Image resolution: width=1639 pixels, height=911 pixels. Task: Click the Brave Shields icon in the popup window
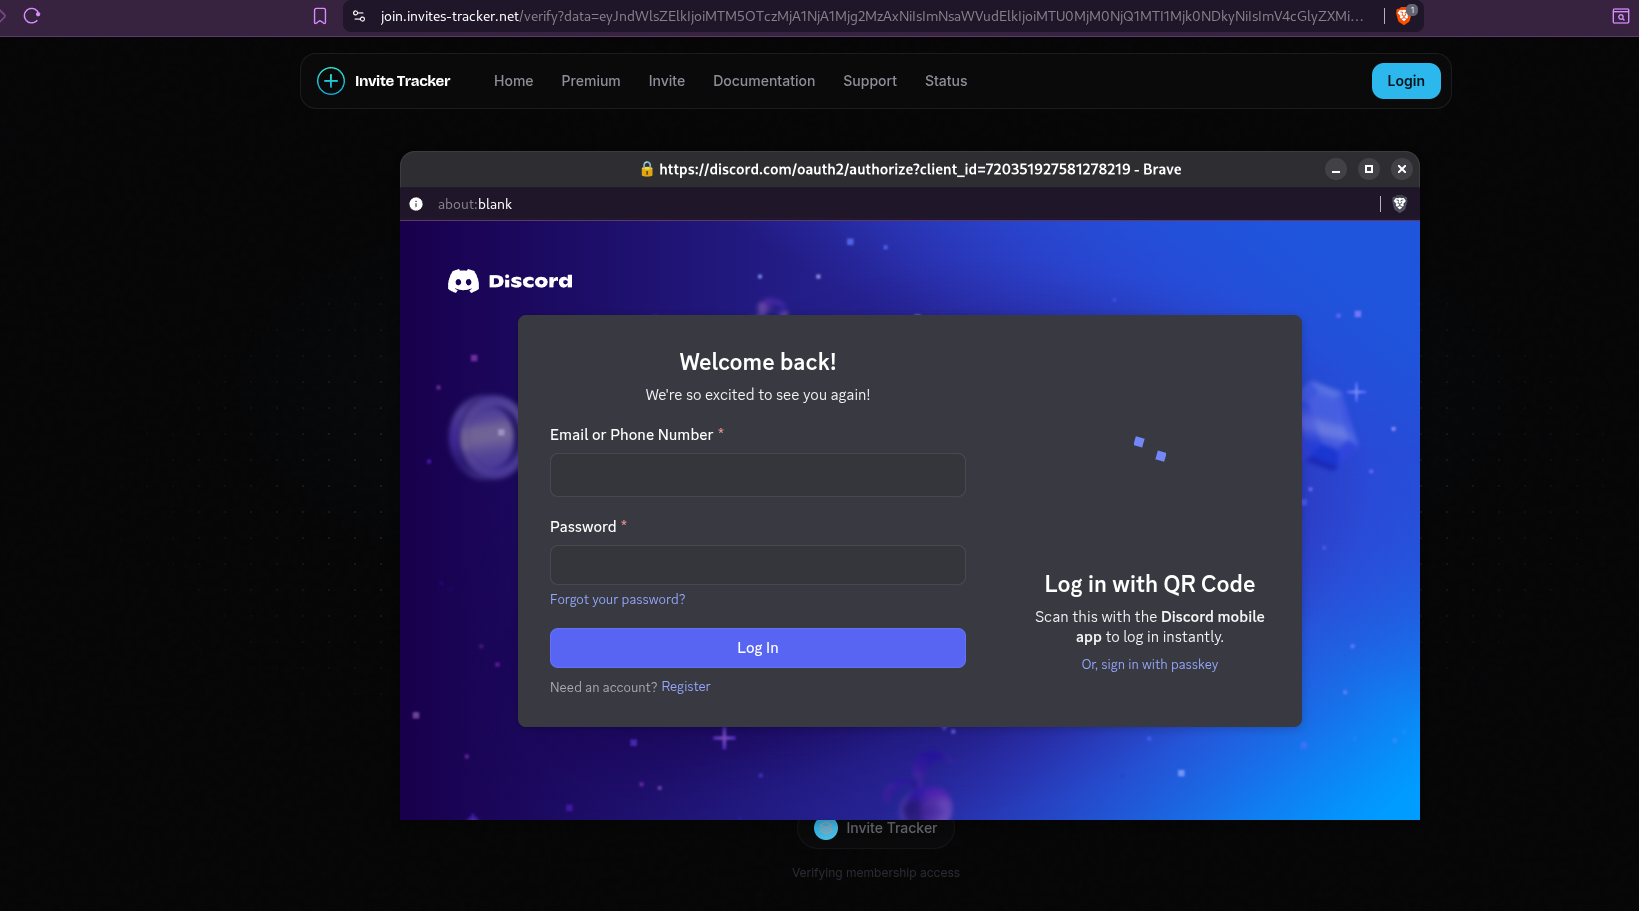1400,204
